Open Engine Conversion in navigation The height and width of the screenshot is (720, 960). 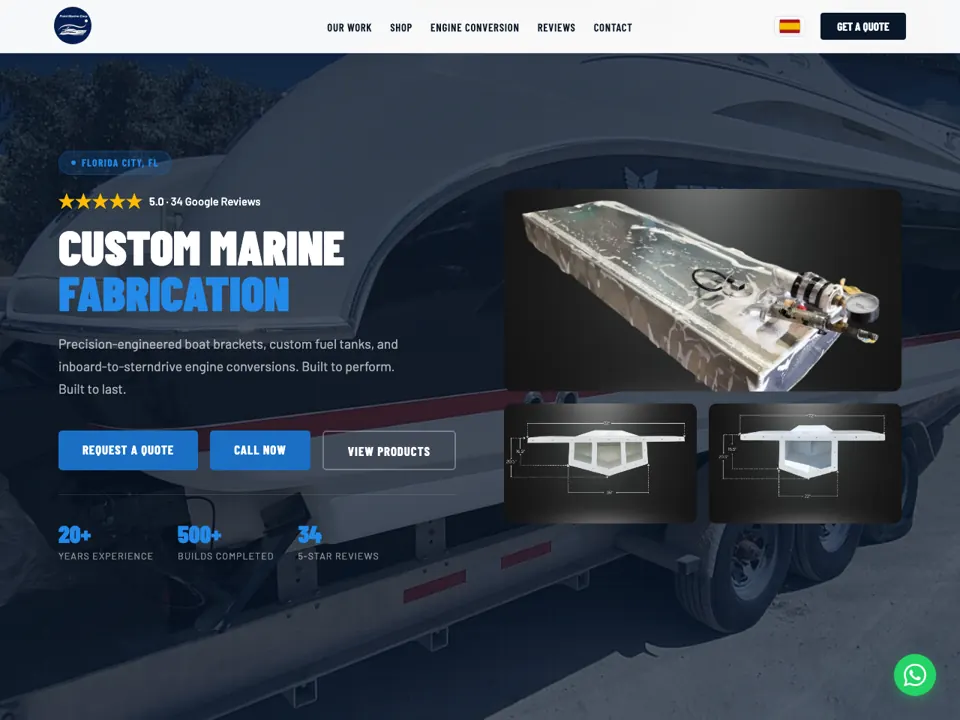[x=474, y=28]
